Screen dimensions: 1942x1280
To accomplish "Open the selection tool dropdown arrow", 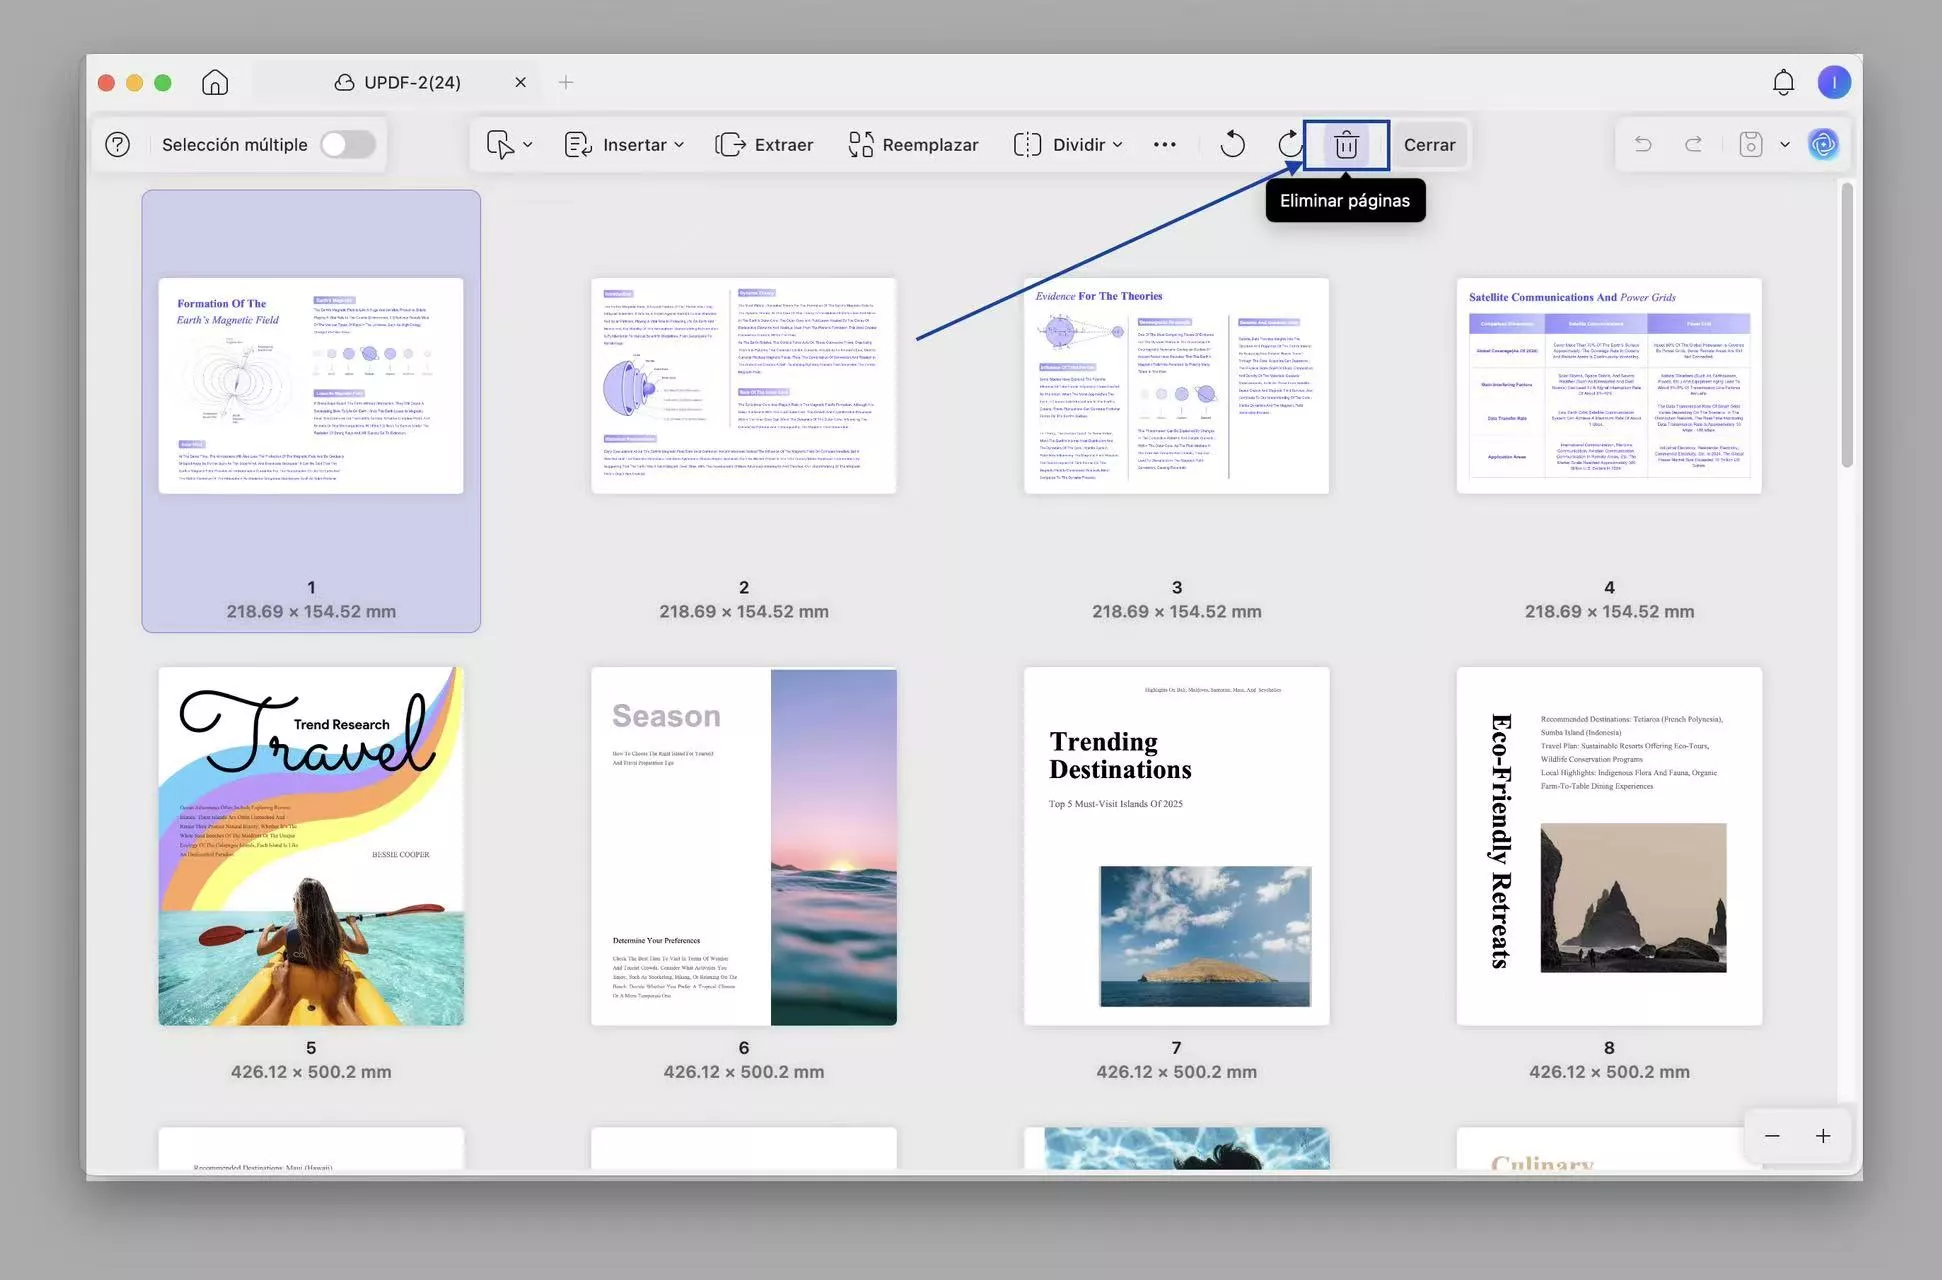I will [528, 145].
